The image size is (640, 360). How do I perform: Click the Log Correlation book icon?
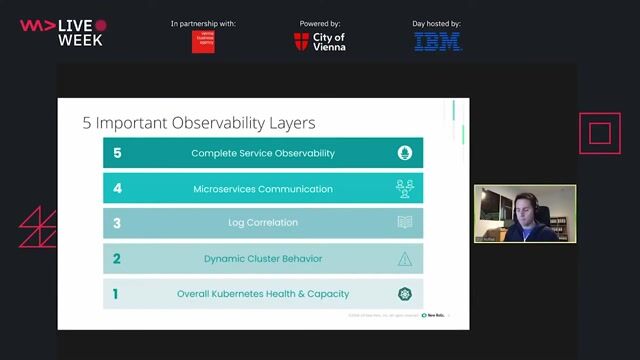pyautogui.click(x=405, y=222)
